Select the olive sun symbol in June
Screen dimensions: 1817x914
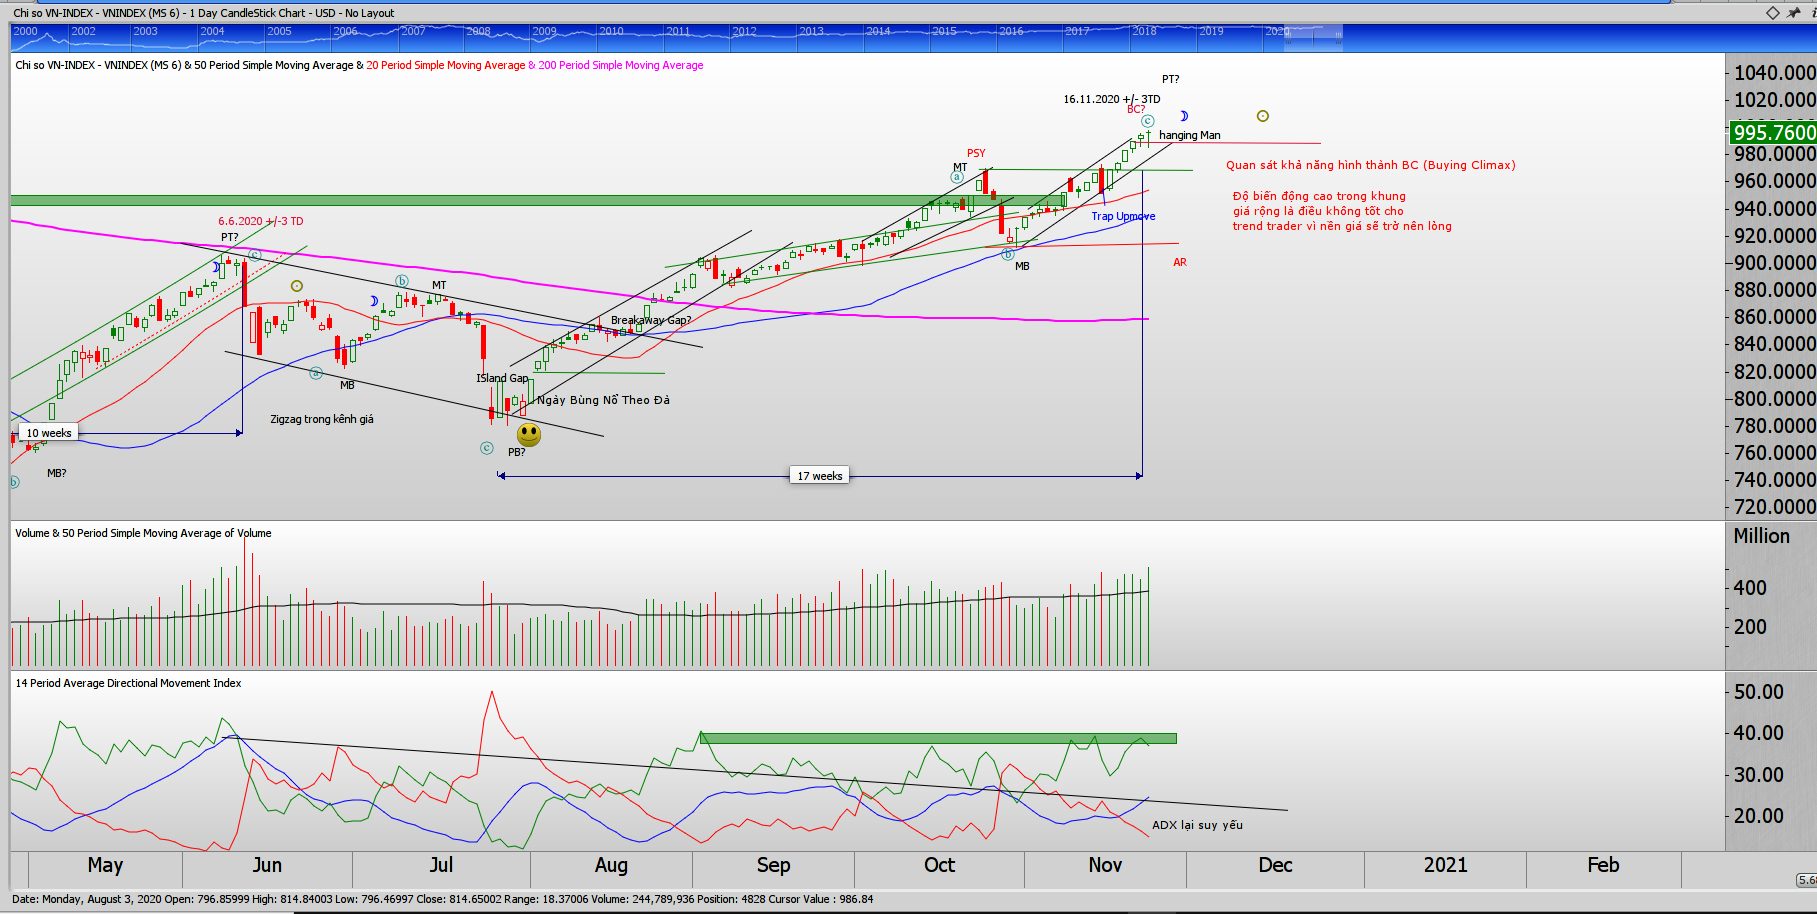coord(297,286)
